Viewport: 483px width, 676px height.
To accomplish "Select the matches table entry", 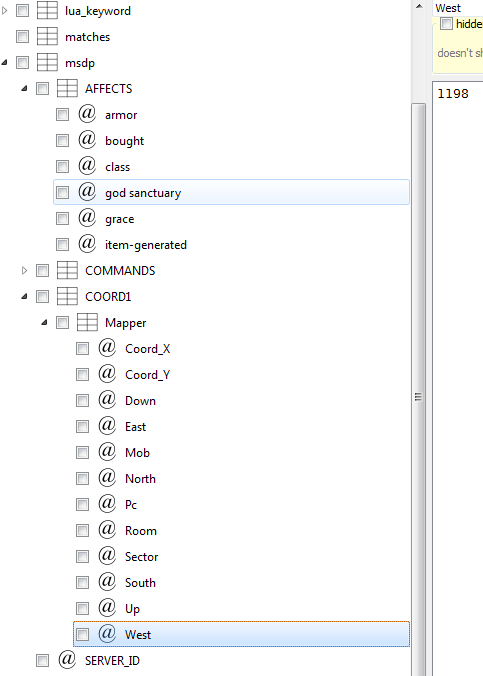I will (88, 37).
